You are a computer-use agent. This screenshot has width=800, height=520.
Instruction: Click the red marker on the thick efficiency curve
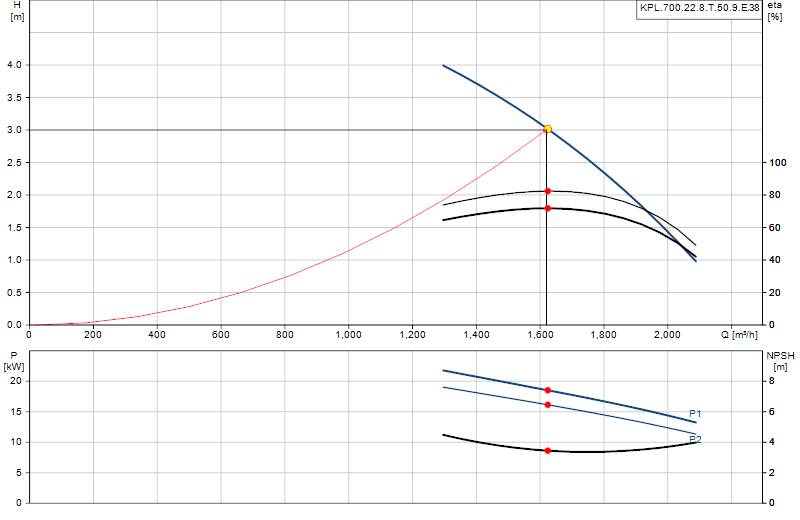pos(547,208)
